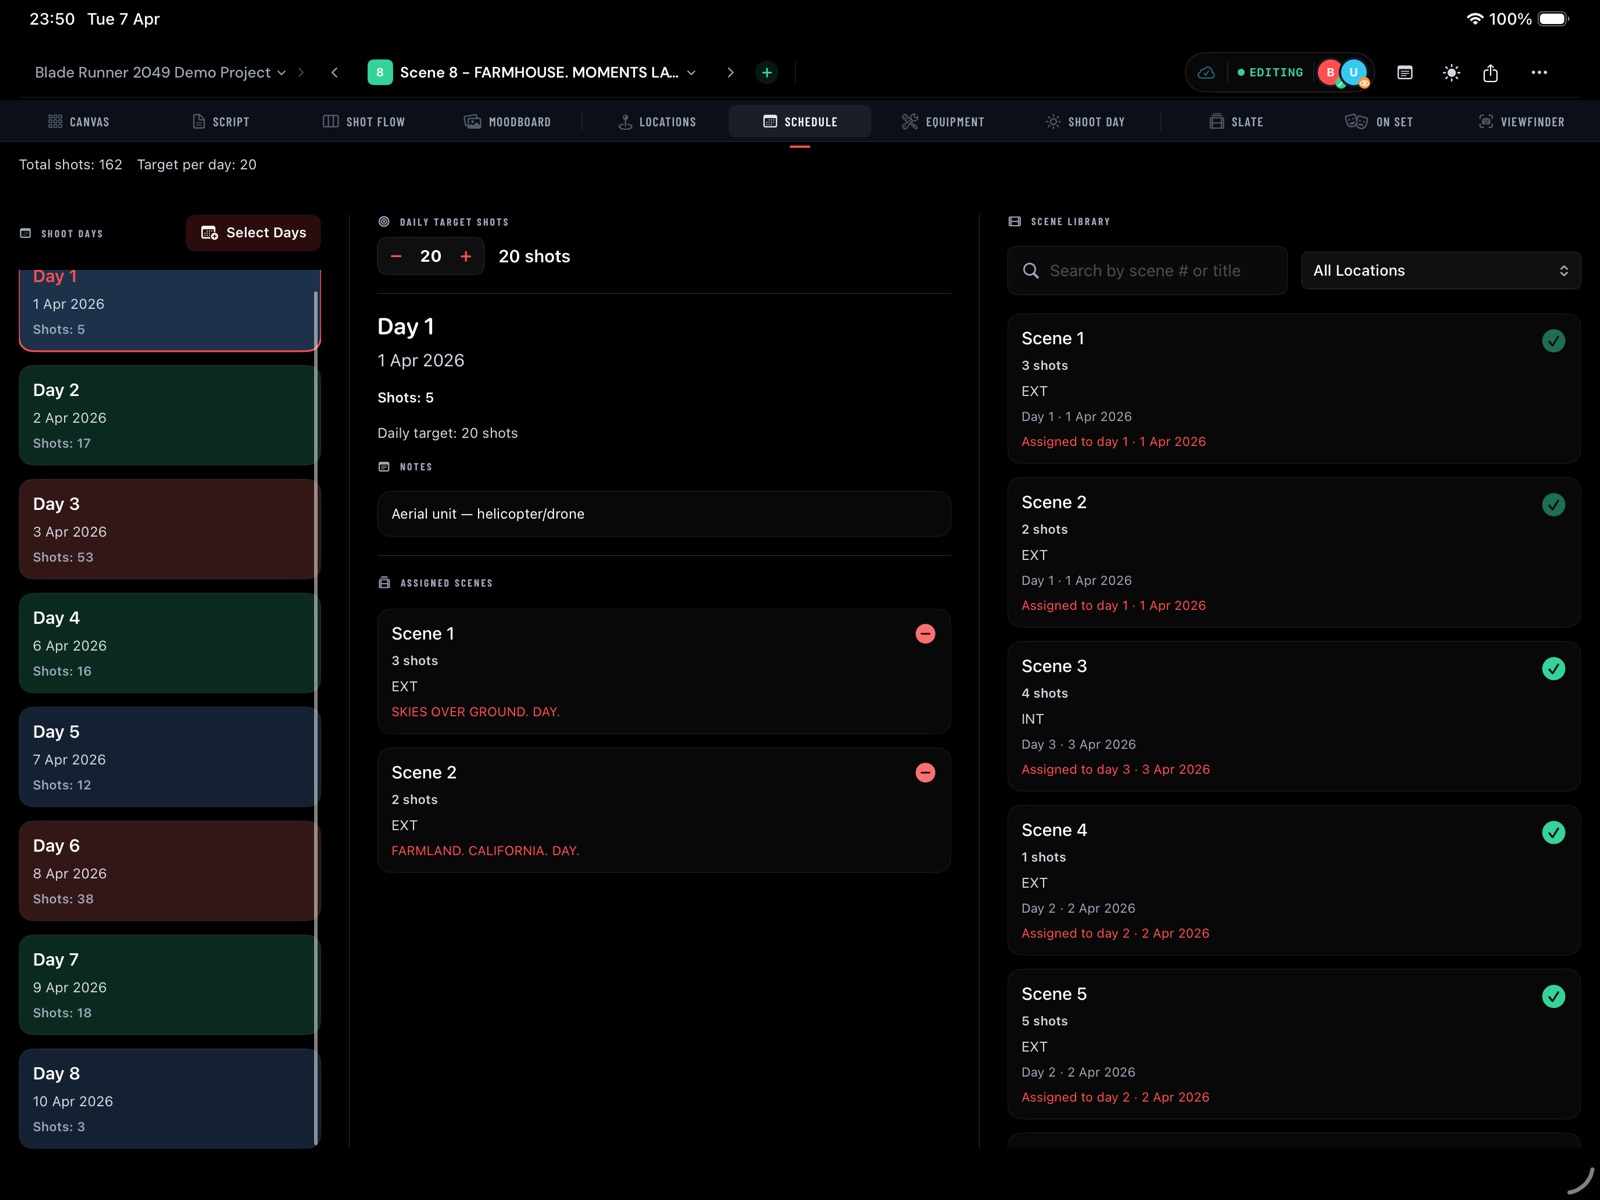Image resolution: width=1600 pixels, height=1200 pixels.
Task: Click the Select Days button
Action: point(253,232)
